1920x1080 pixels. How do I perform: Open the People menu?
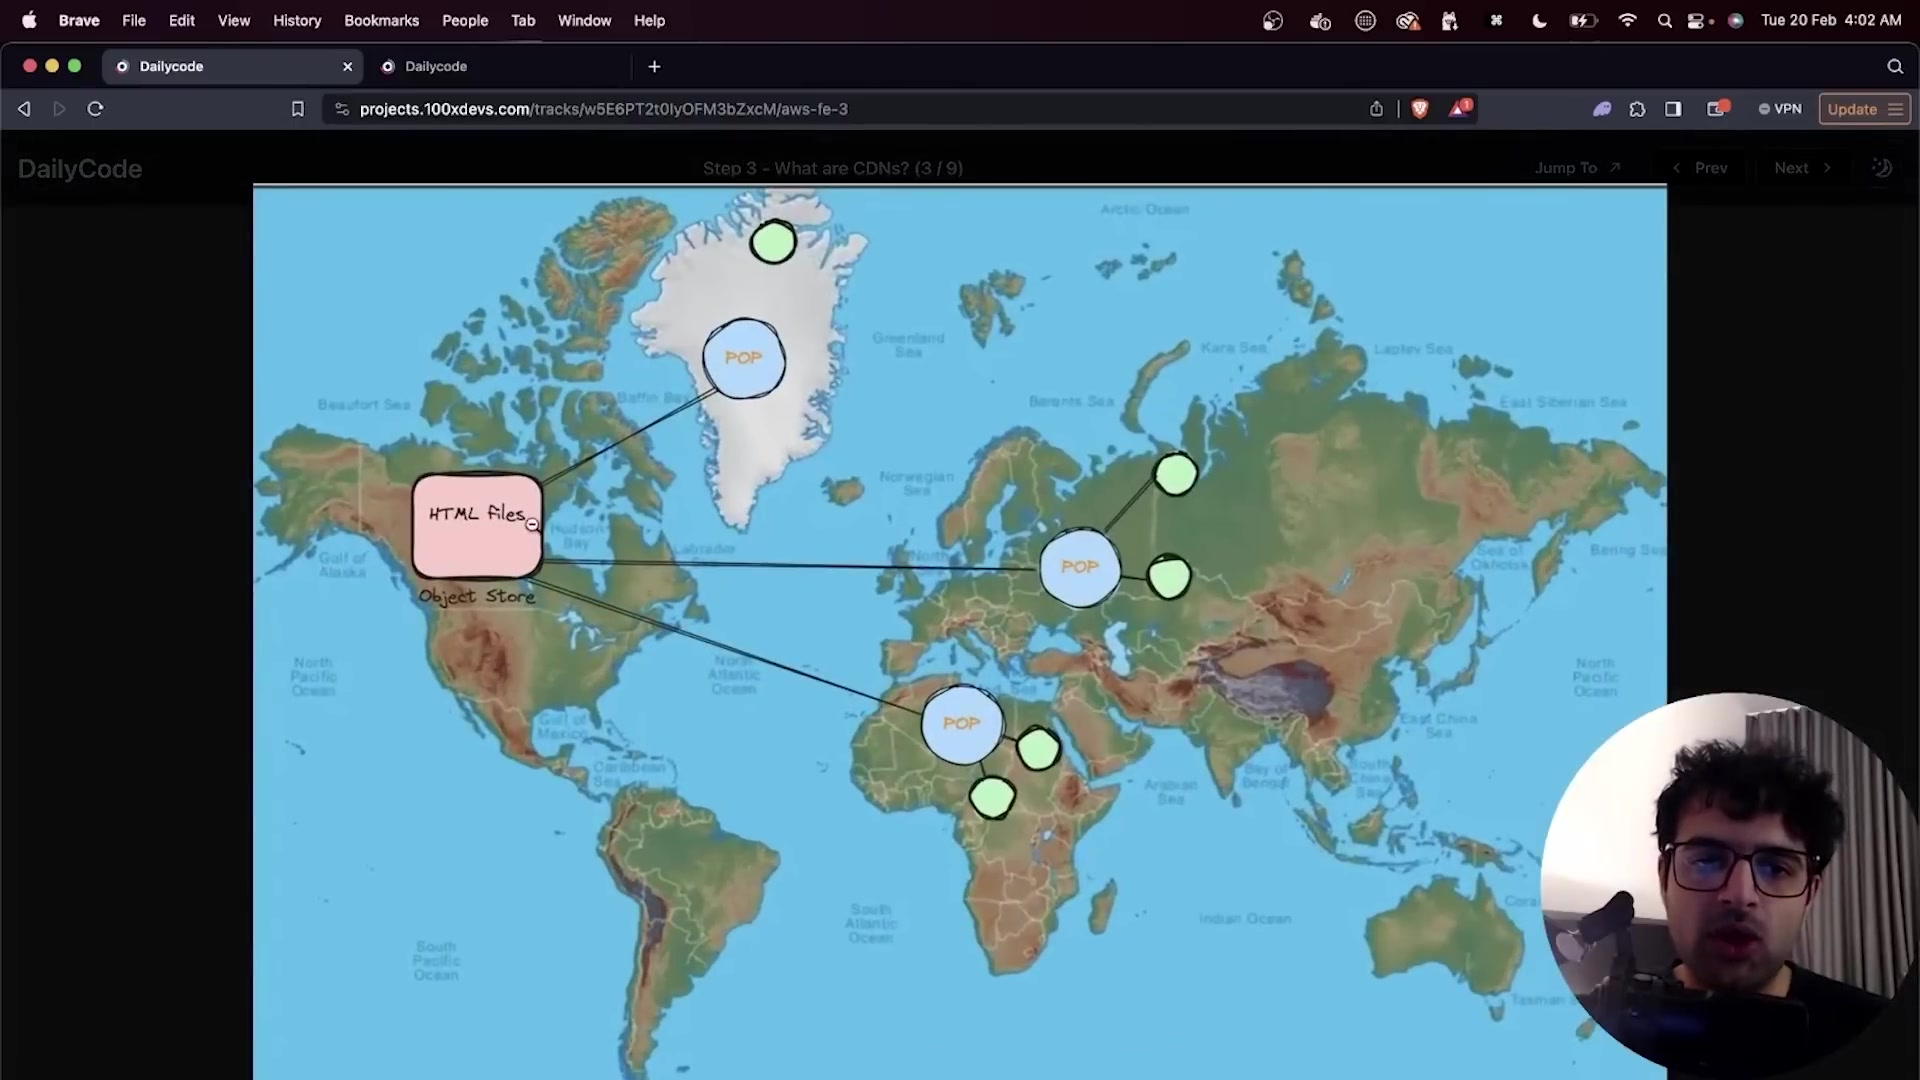(465, 20)
